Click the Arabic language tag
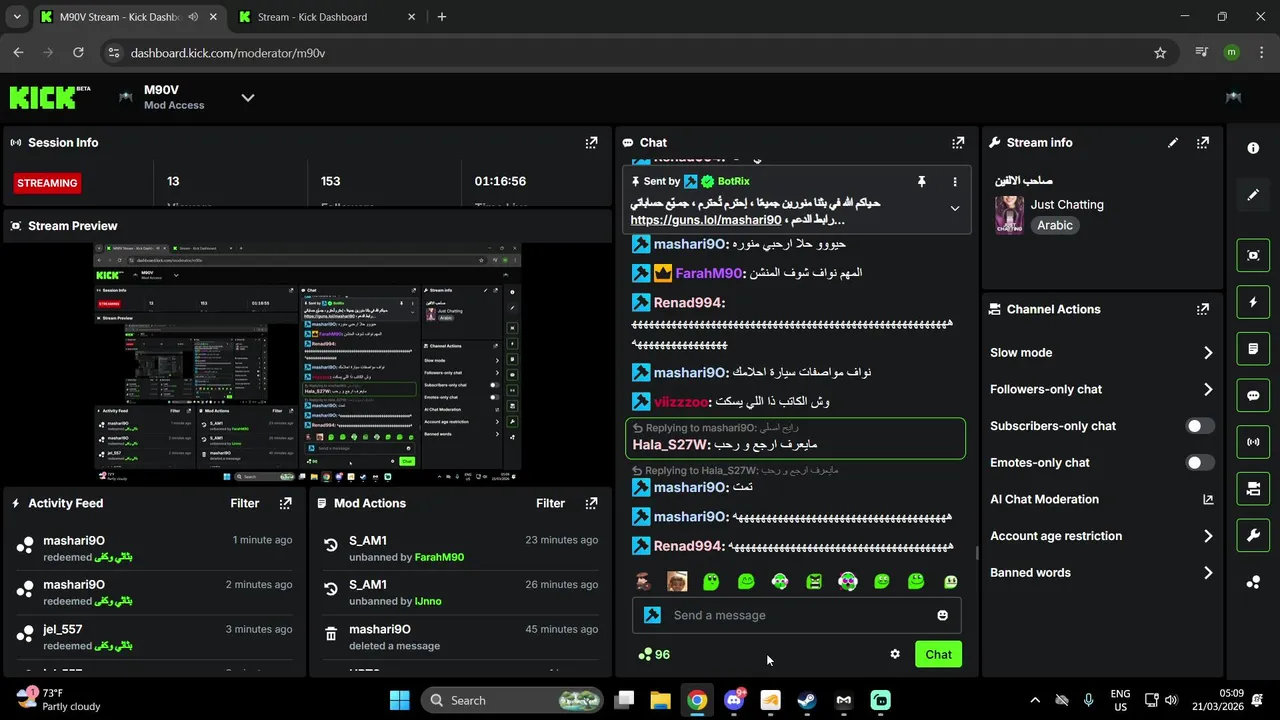Image resolution: width=1280 pixels, height=720 pixels. click(x=1055, y=226)
